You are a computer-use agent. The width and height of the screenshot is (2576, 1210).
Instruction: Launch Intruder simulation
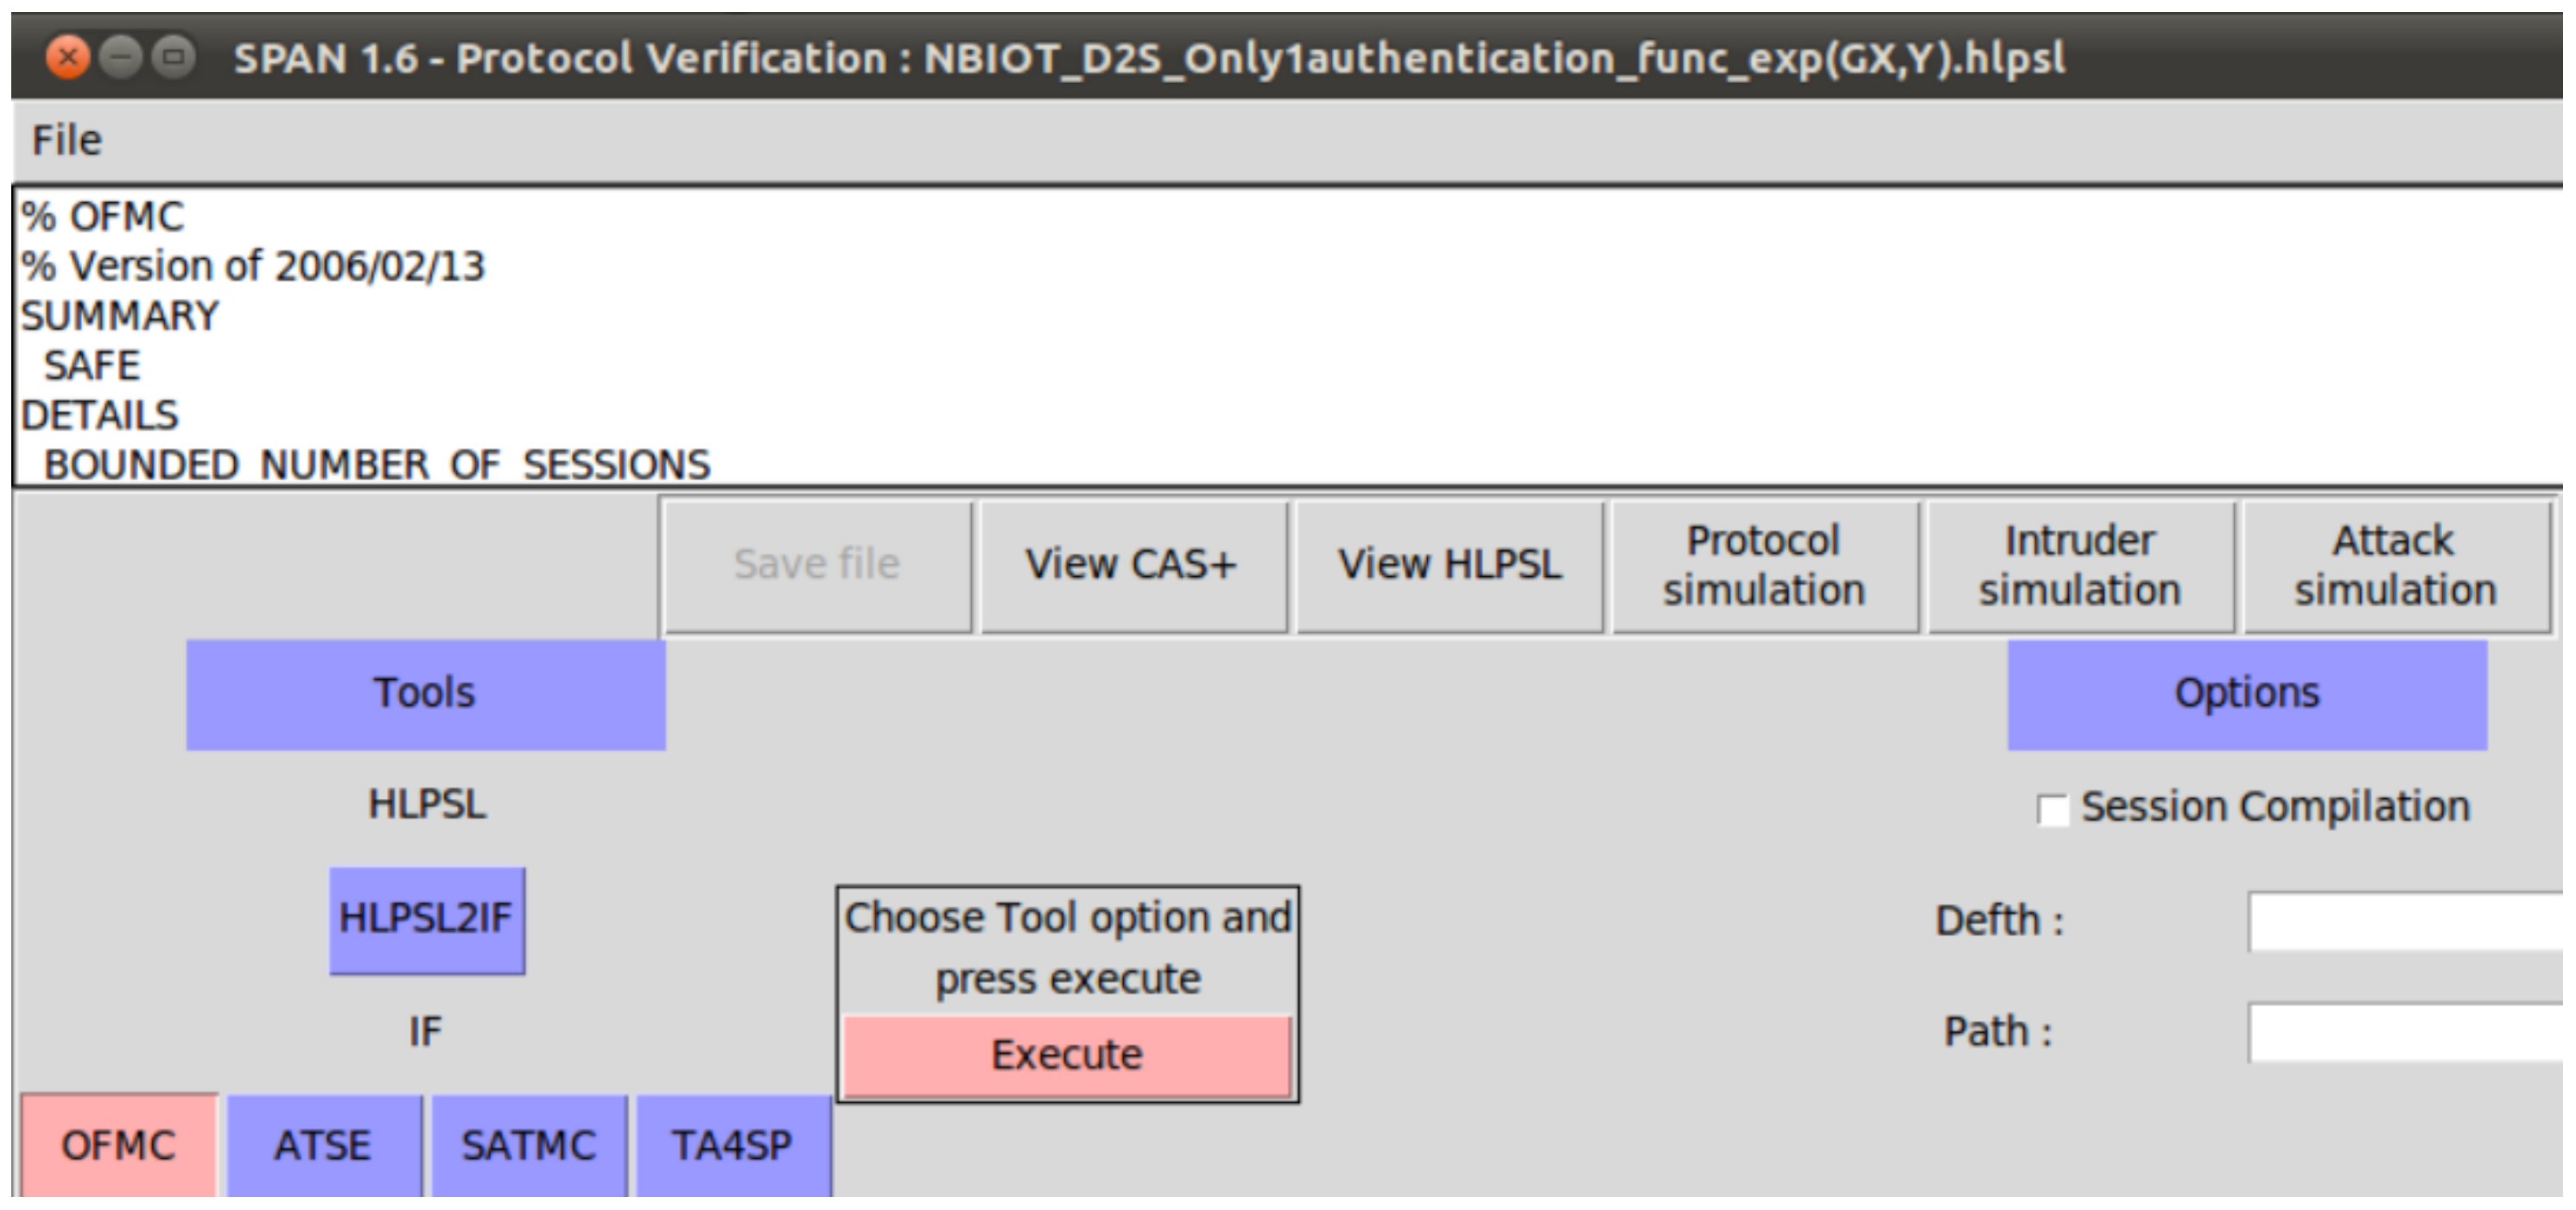click(x=2080, y=566)
